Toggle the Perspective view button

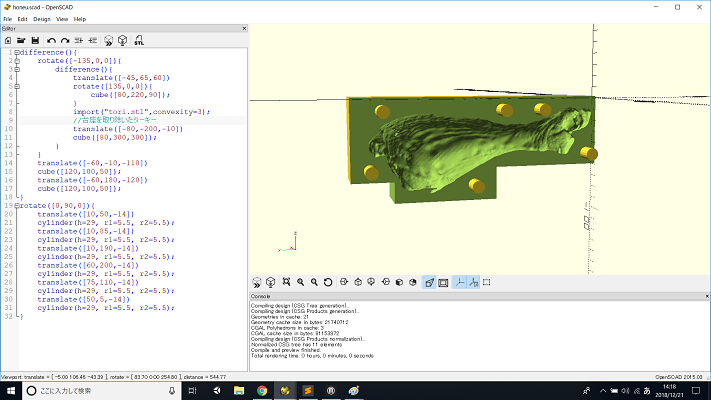(429, 282)
